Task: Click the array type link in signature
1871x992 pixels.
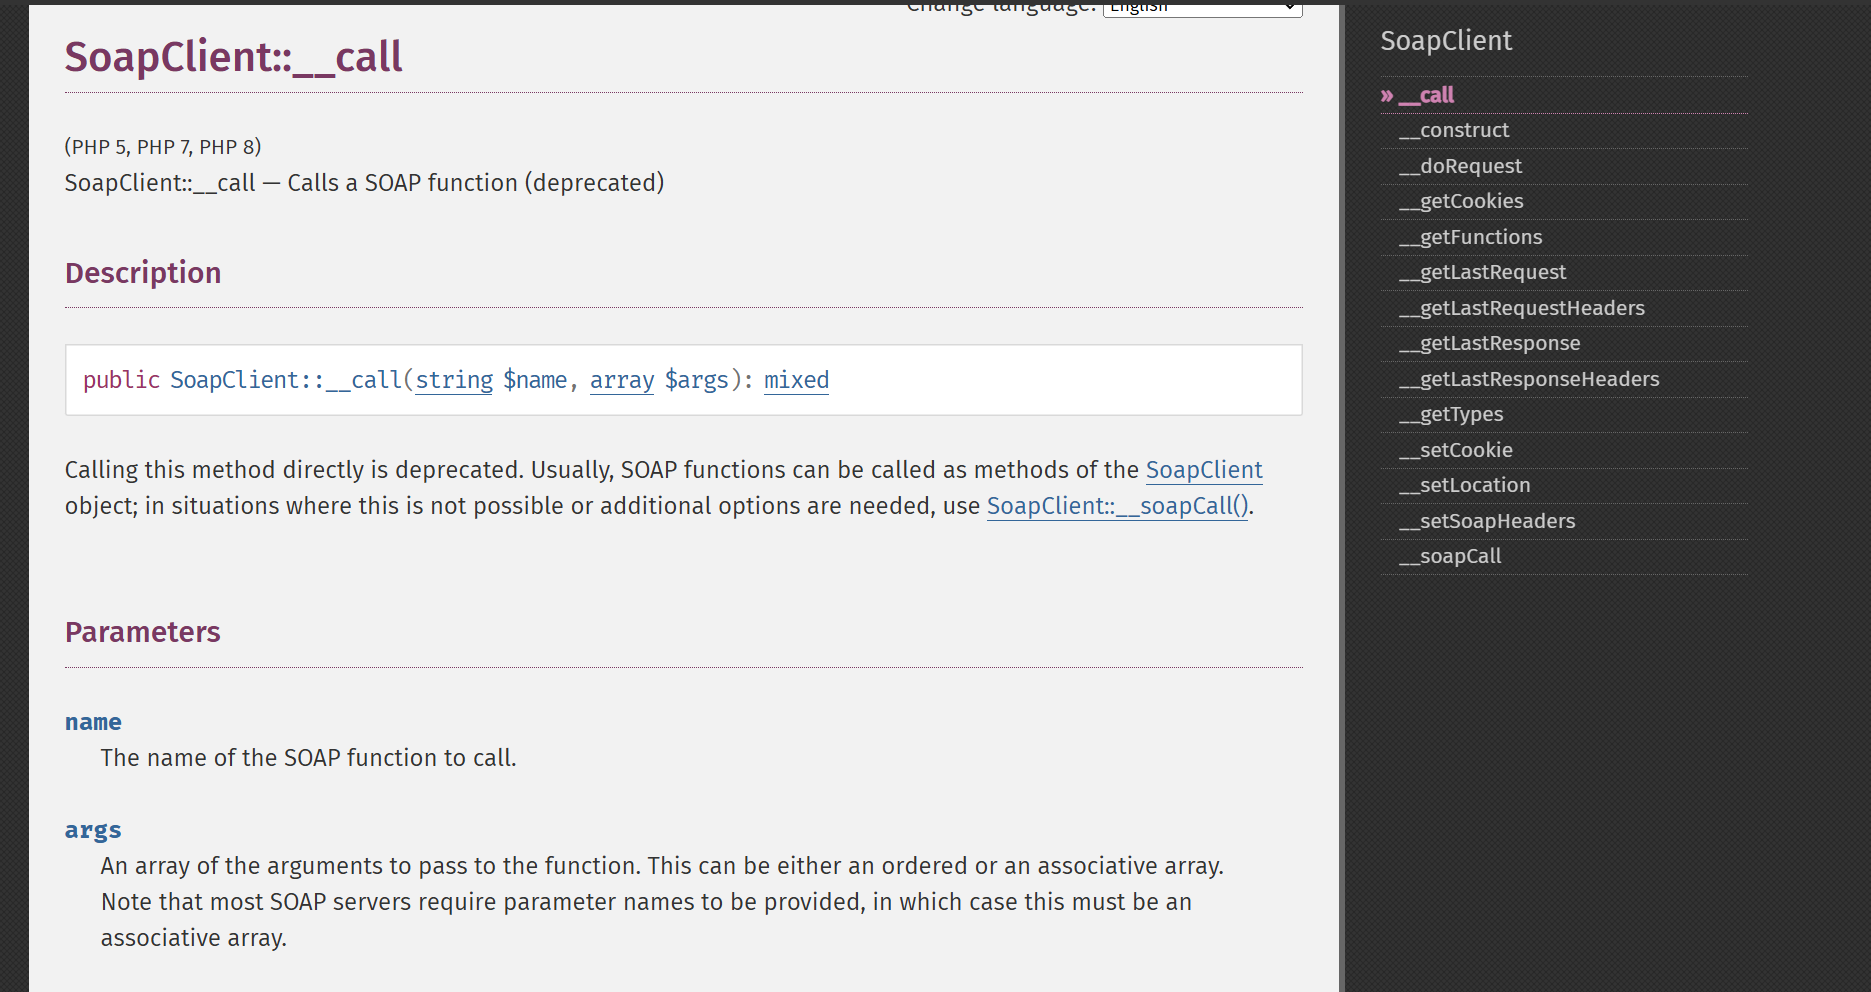Action: pos(621,380)
